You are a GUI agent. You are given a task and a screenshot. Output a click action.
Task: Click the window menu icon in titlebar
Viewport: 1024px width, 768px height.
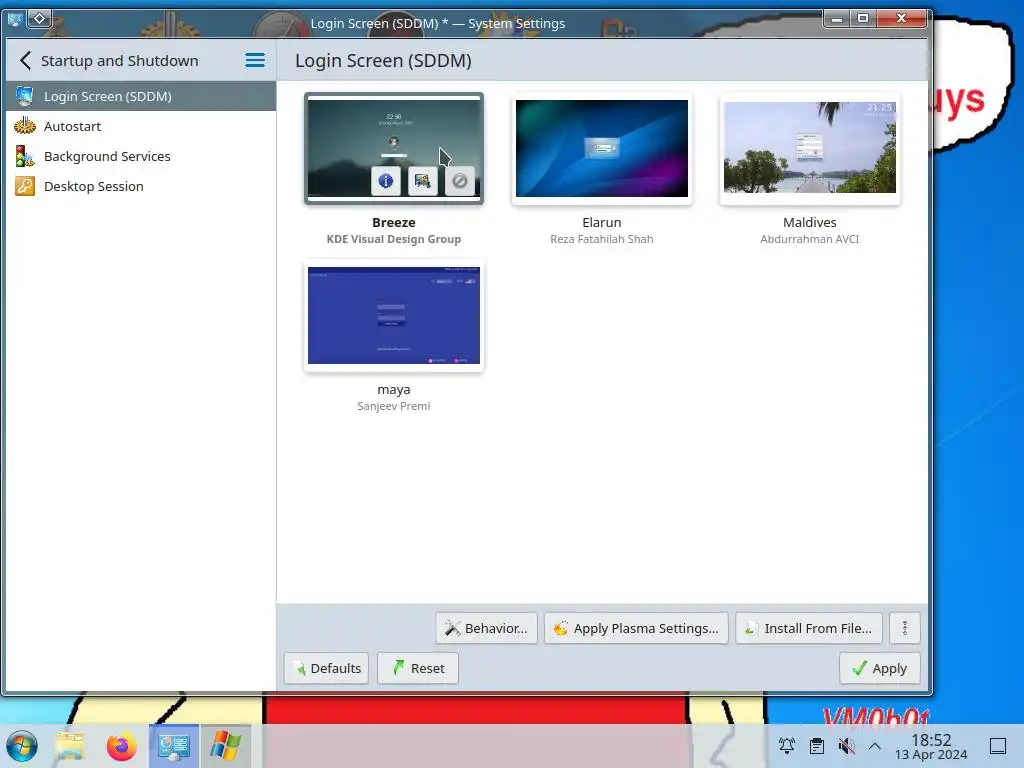(14, 19)
